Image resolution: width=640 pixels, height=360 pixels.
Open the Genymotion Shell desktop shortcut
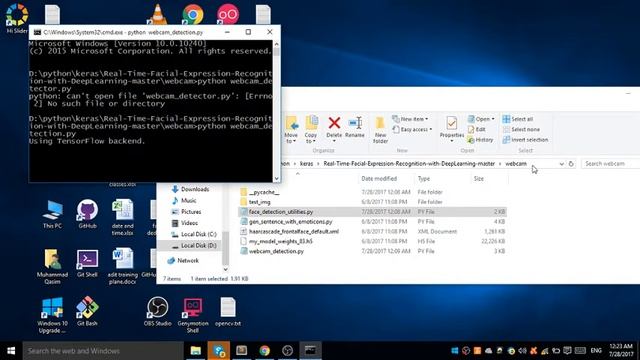(x=193, y=315)
